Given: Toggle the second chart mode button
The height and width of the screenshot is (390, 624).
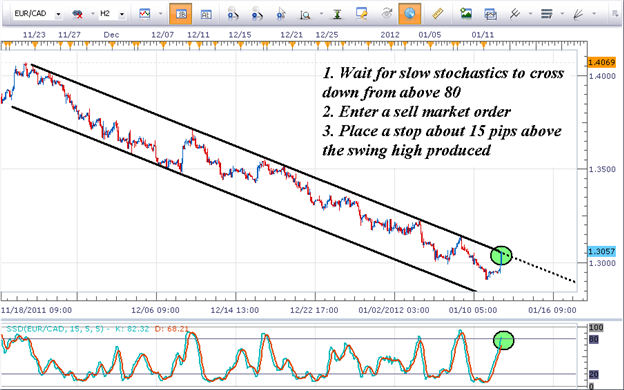Looking at the screenshot, I should 206,14.
